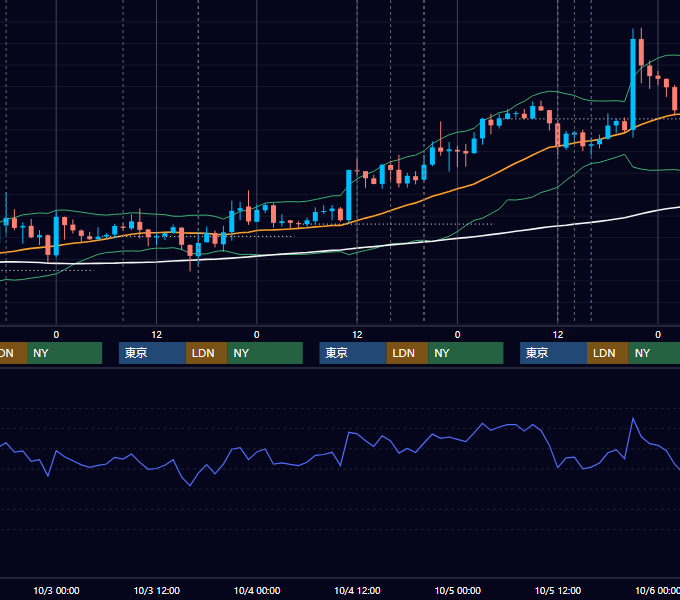Click hour label 12 above 10/3 12:00

click(x=157, y=335)
